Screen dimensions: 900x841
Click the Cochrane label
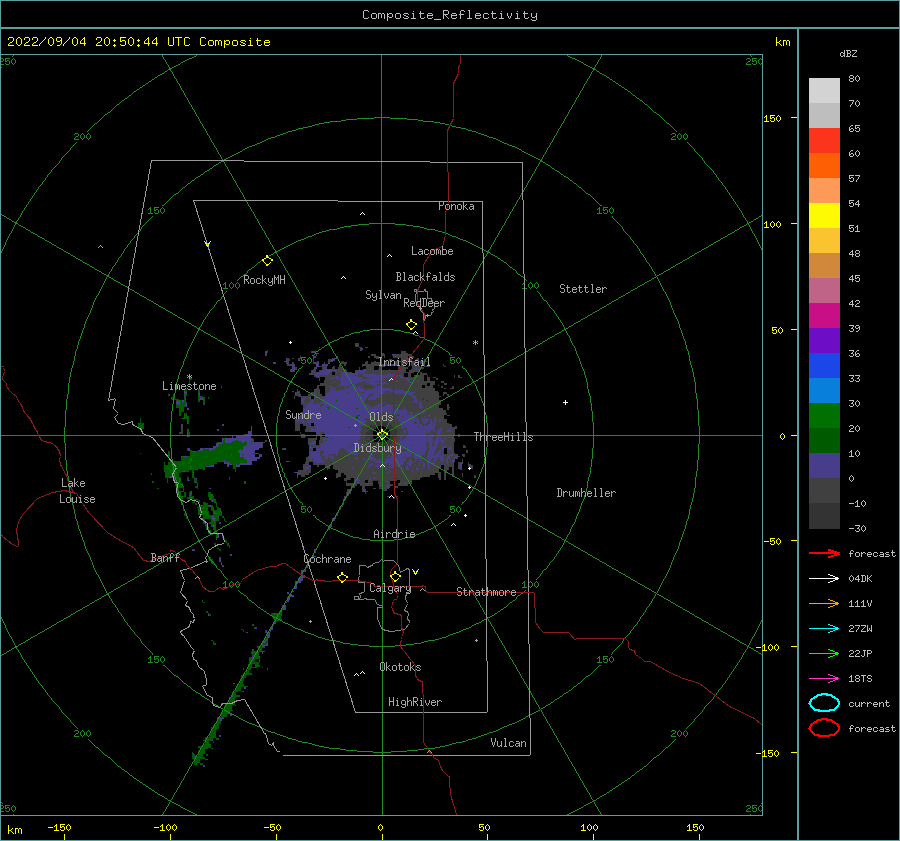pos(327,559)
